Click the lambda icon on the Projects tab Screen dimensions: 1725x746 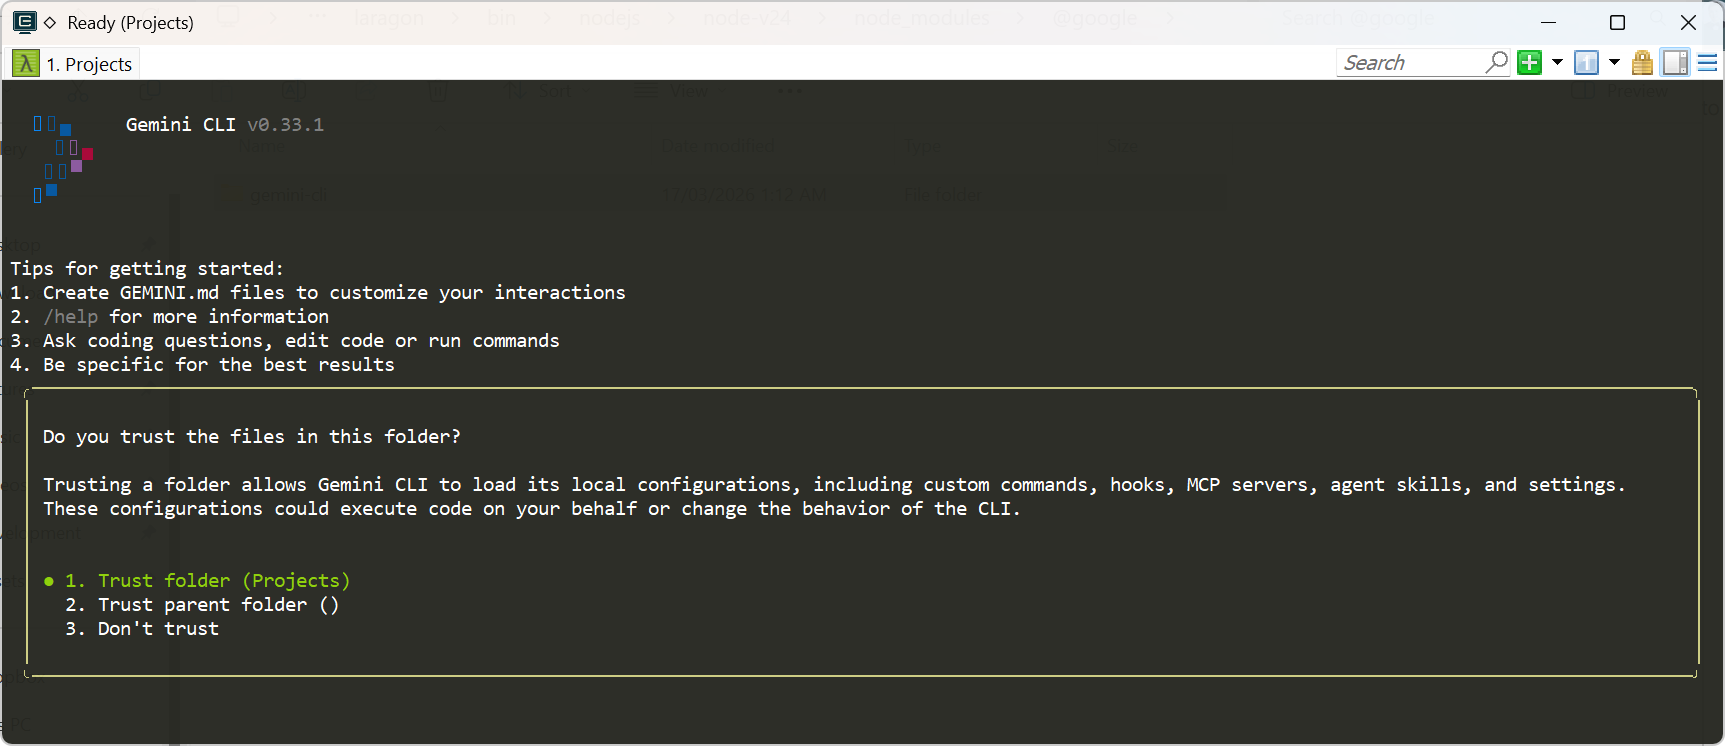(x=26, y=64)
